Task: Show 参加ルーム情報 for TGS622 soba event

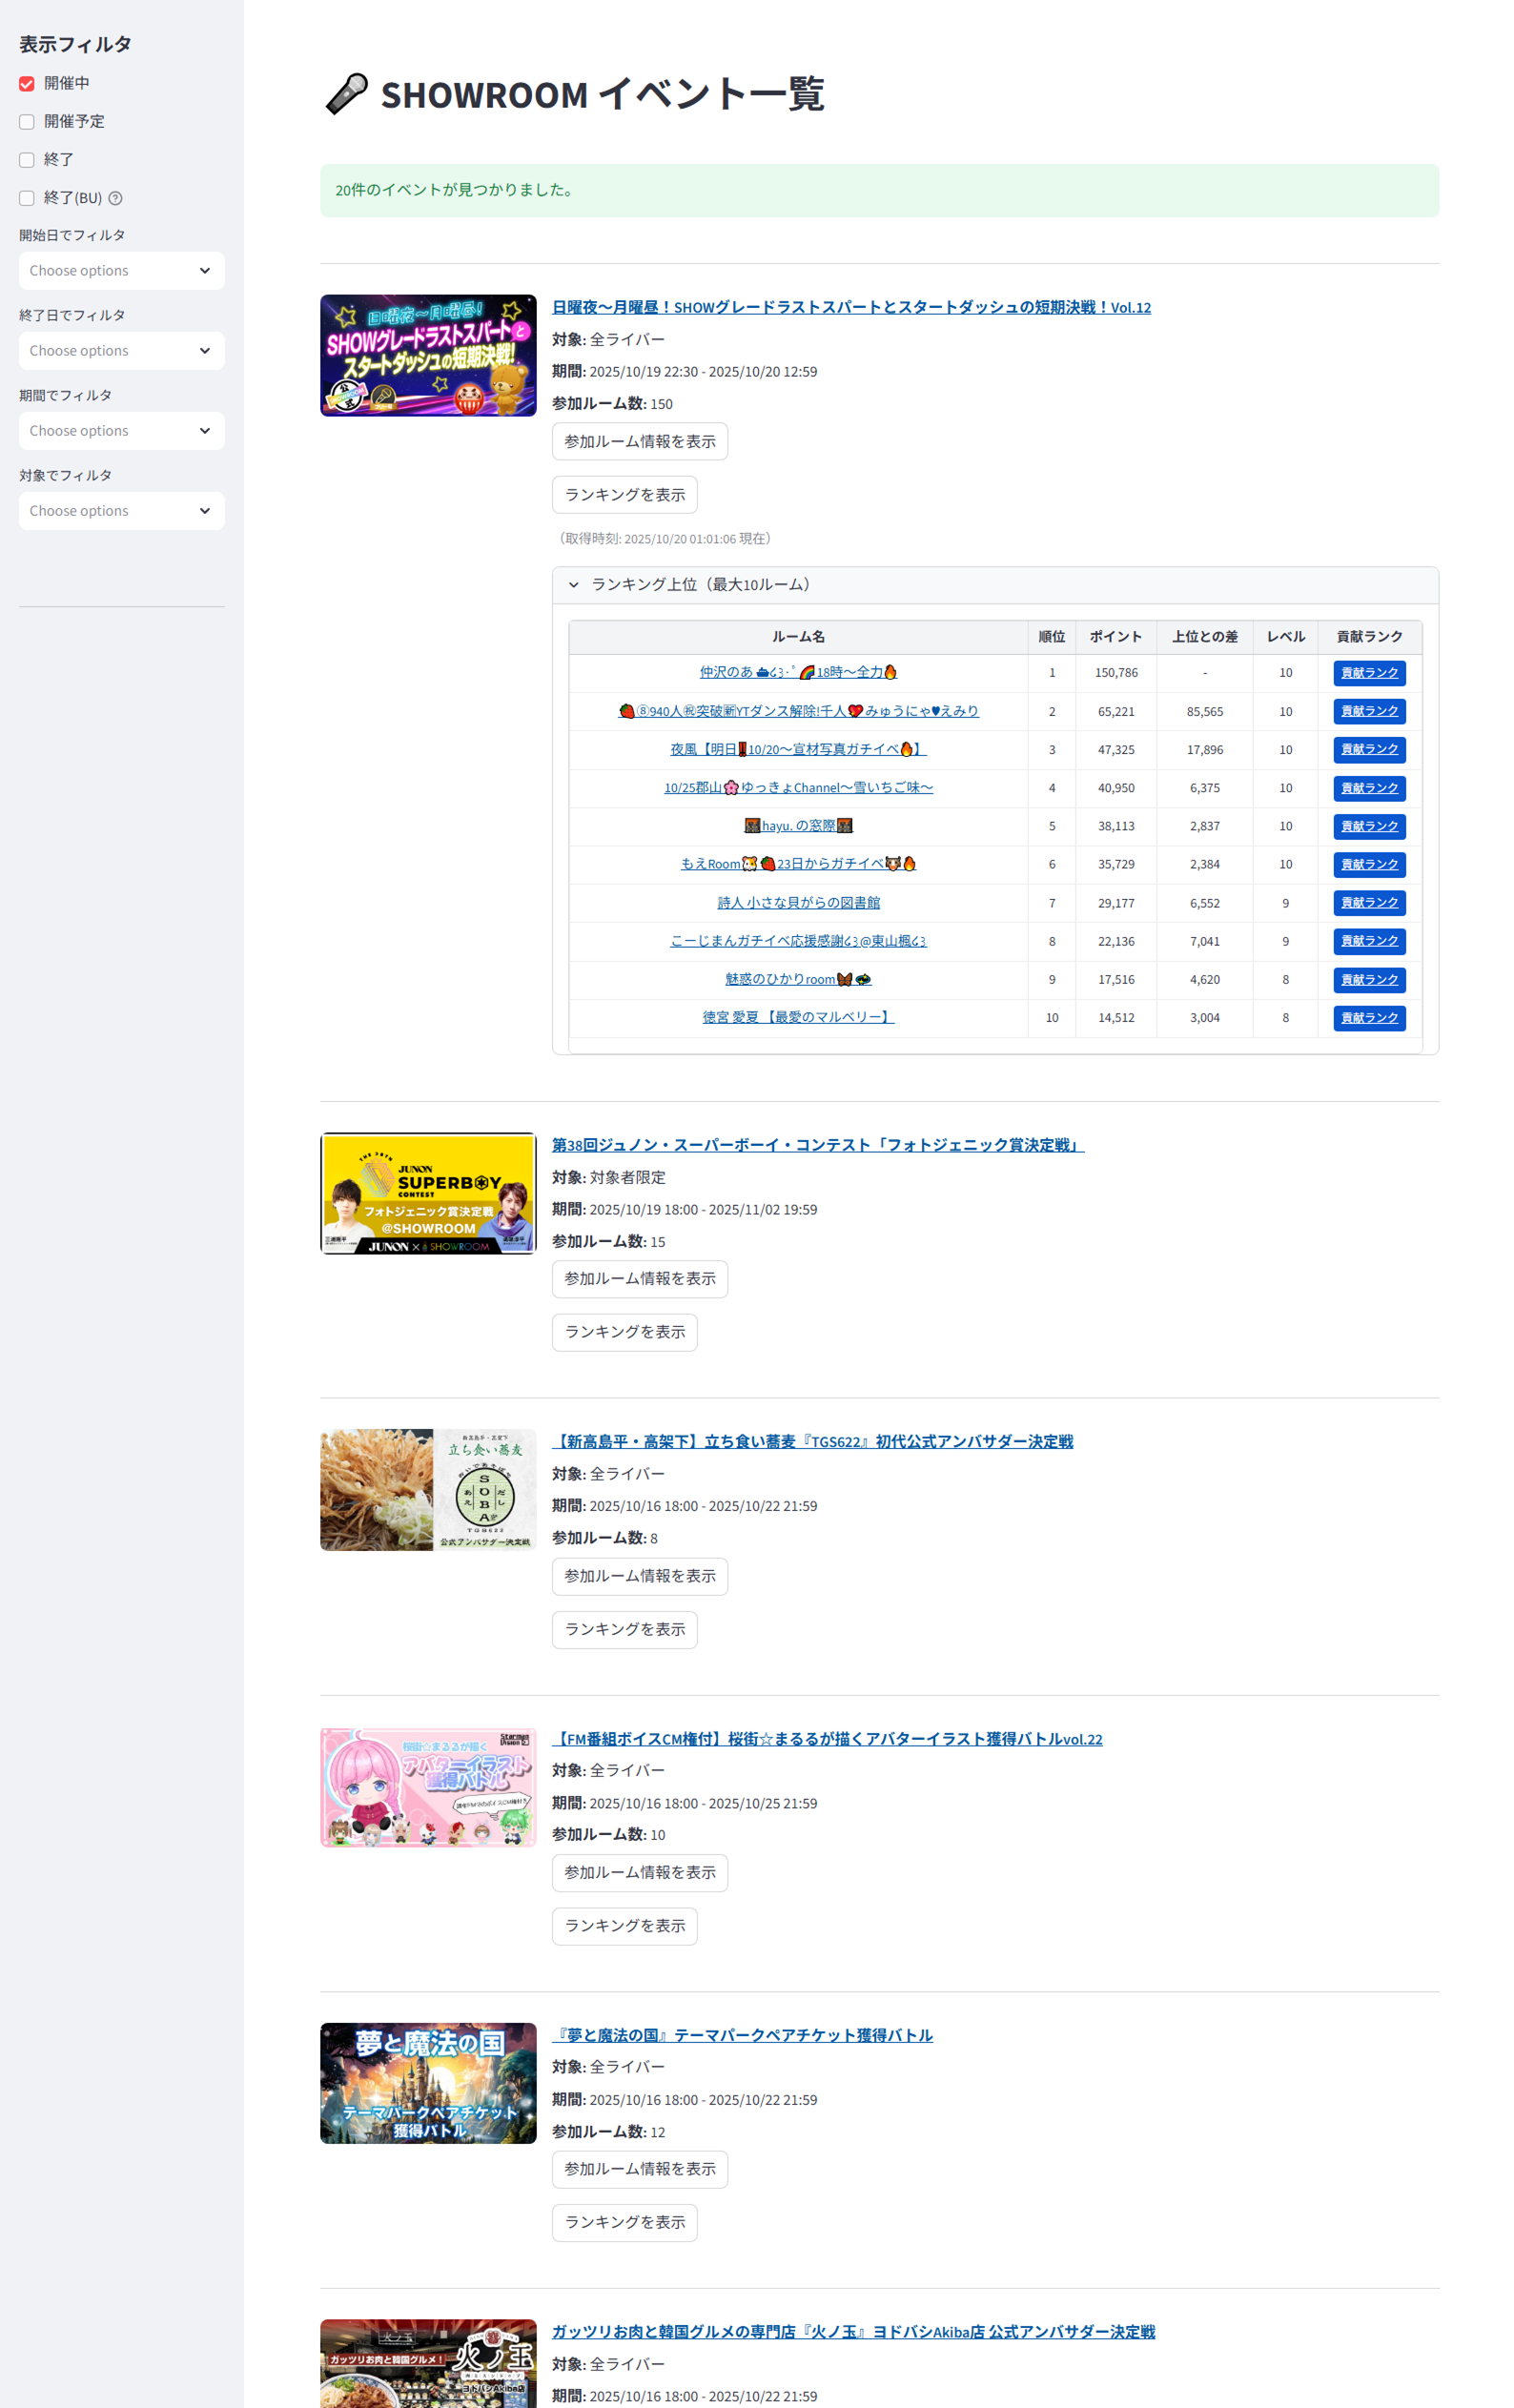Action: click(x=639, y=1576)
